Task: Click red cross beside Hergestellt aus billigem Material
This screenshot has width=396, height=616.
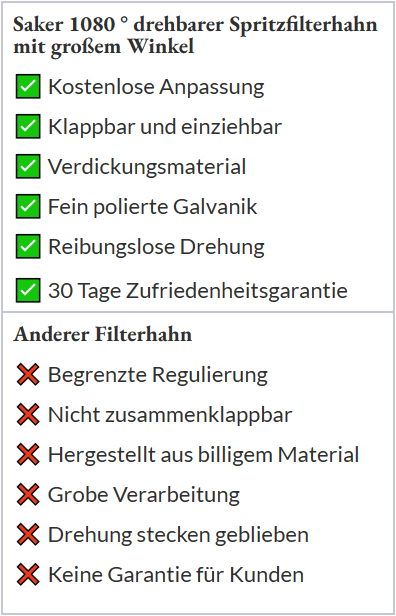Action: click(28, 455)
